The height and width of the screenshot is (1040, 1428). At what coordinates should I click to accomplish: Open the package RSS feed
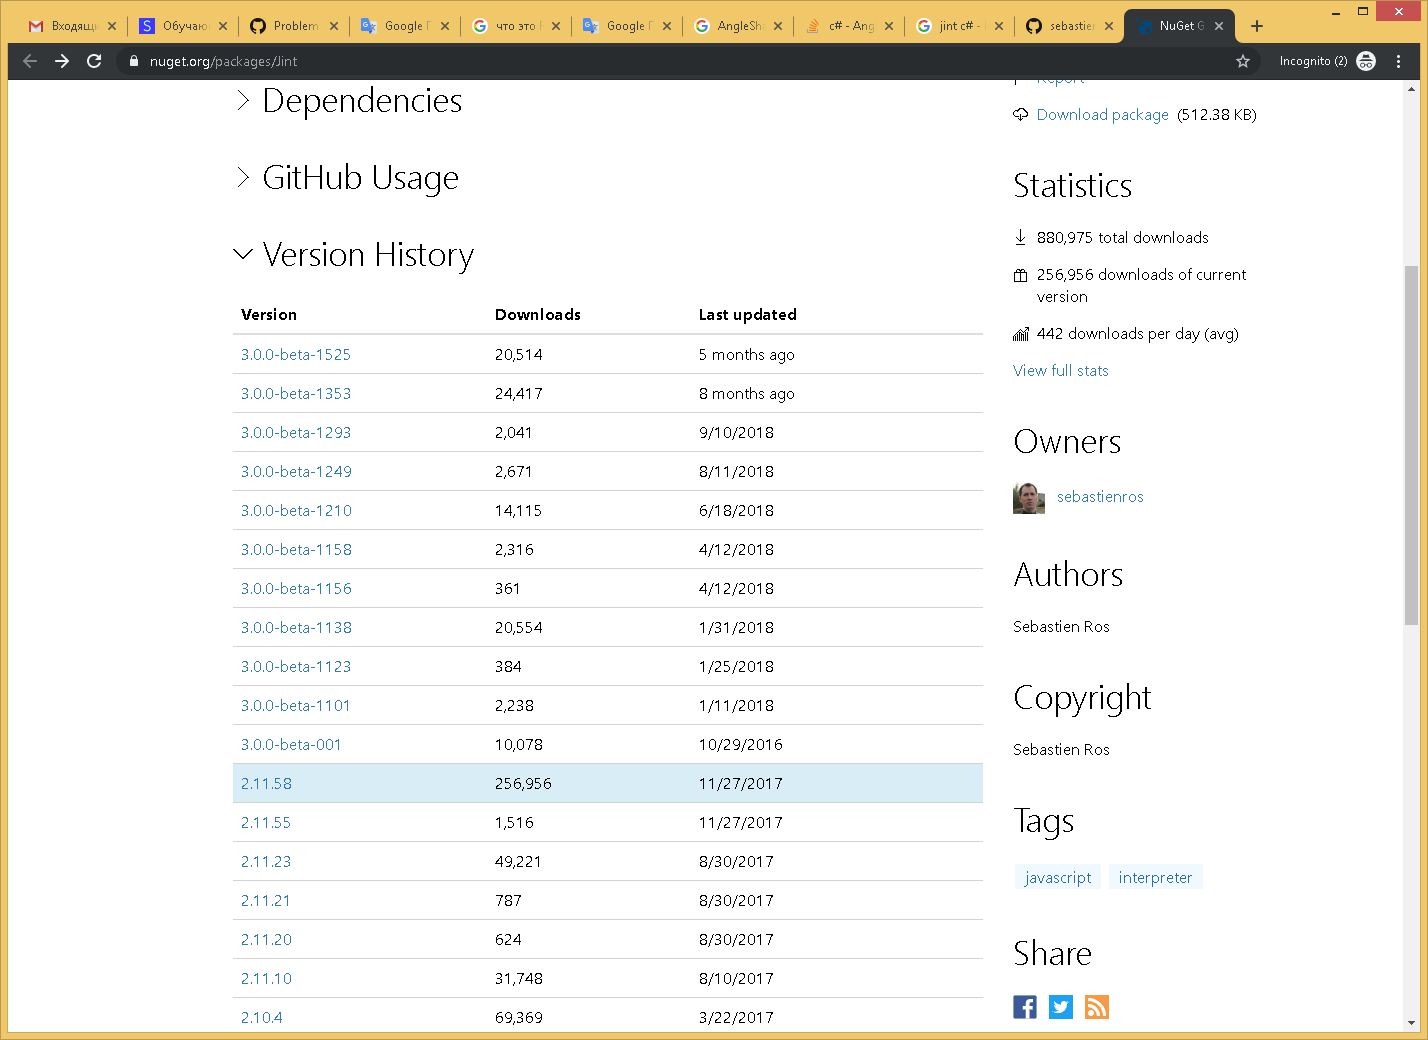(1096, 1007)
